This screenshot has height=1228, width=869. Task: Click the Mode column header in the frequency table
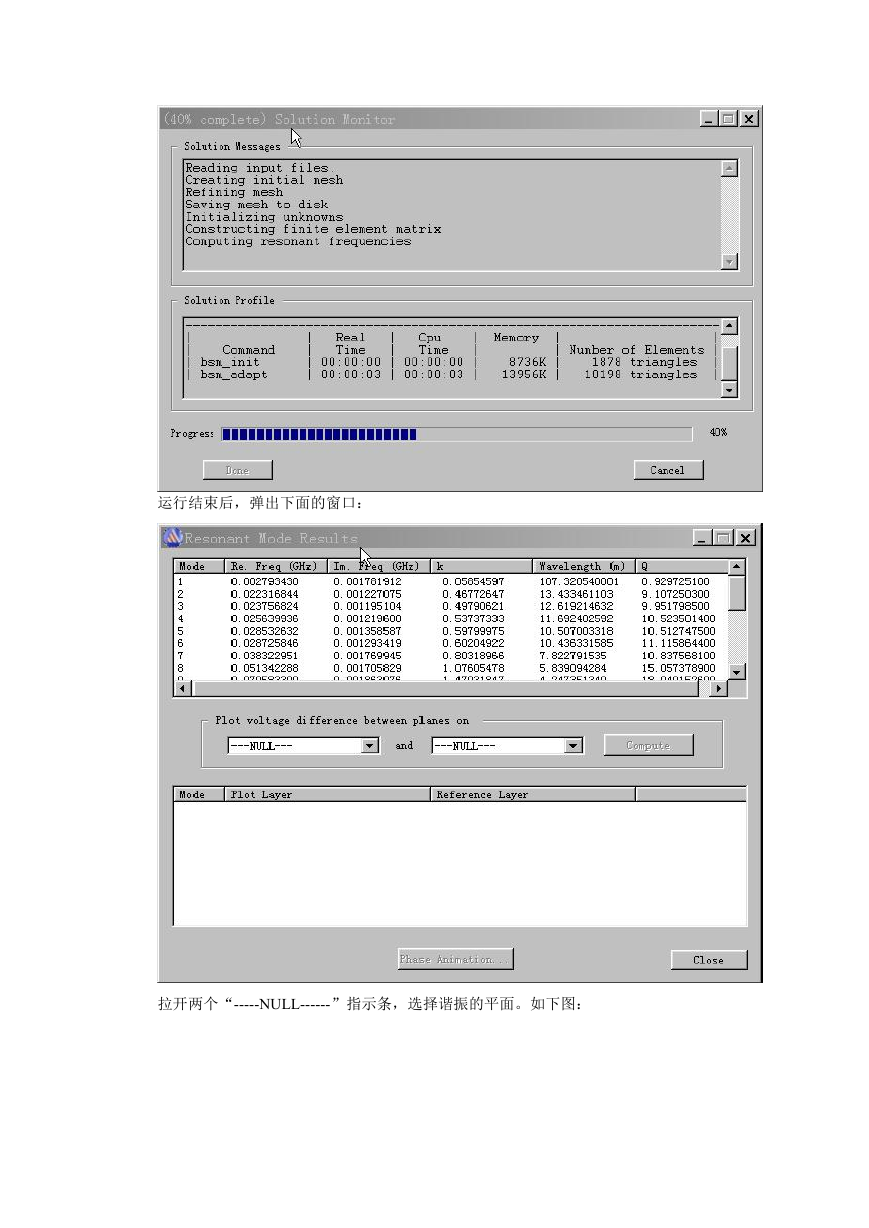pyautogui.click(x=200, y=566)
